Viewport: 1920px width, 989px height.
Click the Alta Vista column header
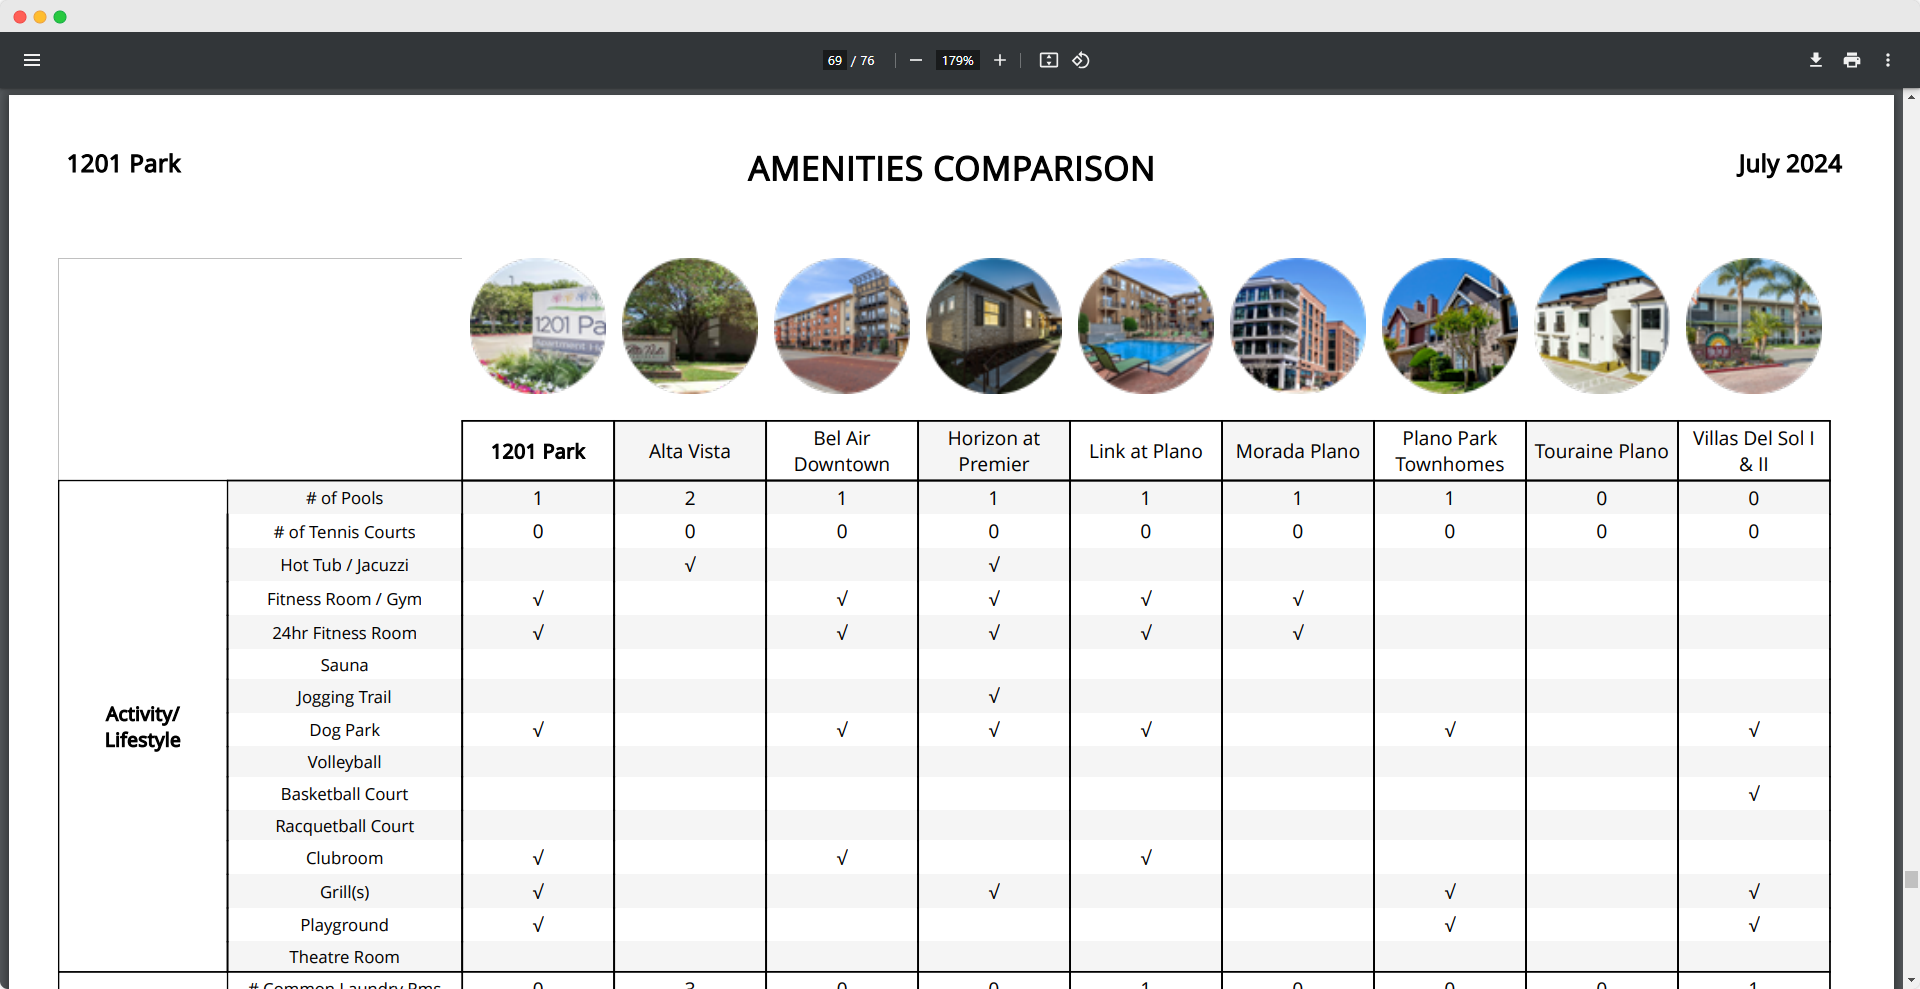click(690, 451)
